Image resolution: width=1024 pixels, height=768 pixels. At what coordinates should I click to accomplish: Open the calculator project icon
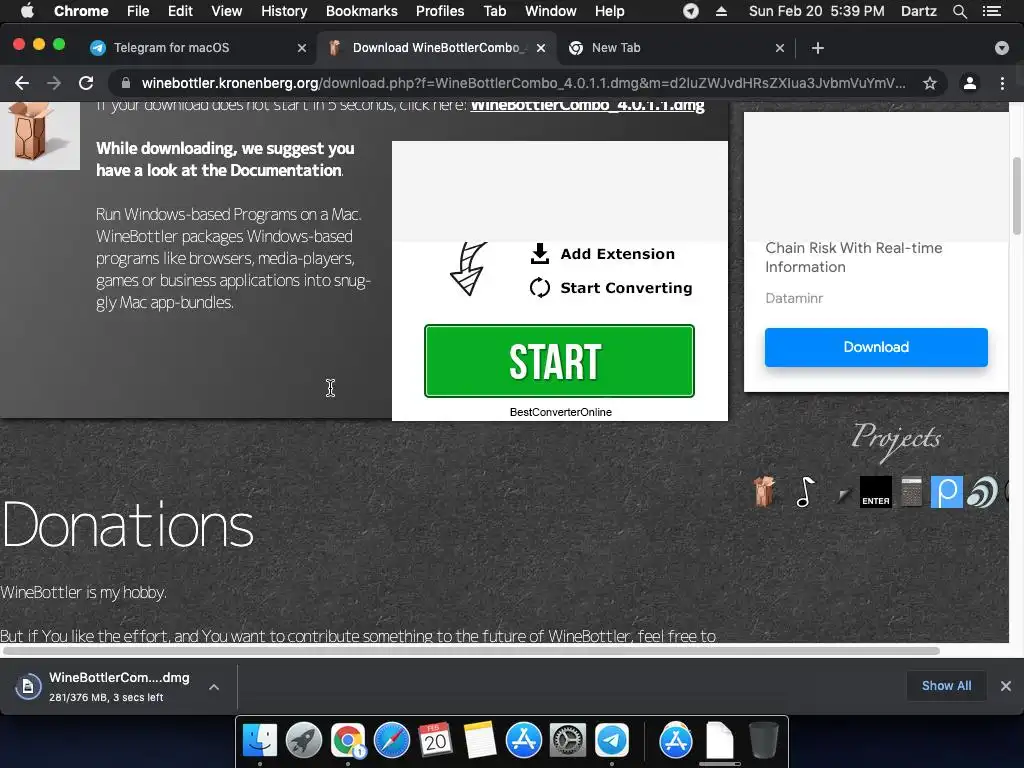(x=911, y=492)
